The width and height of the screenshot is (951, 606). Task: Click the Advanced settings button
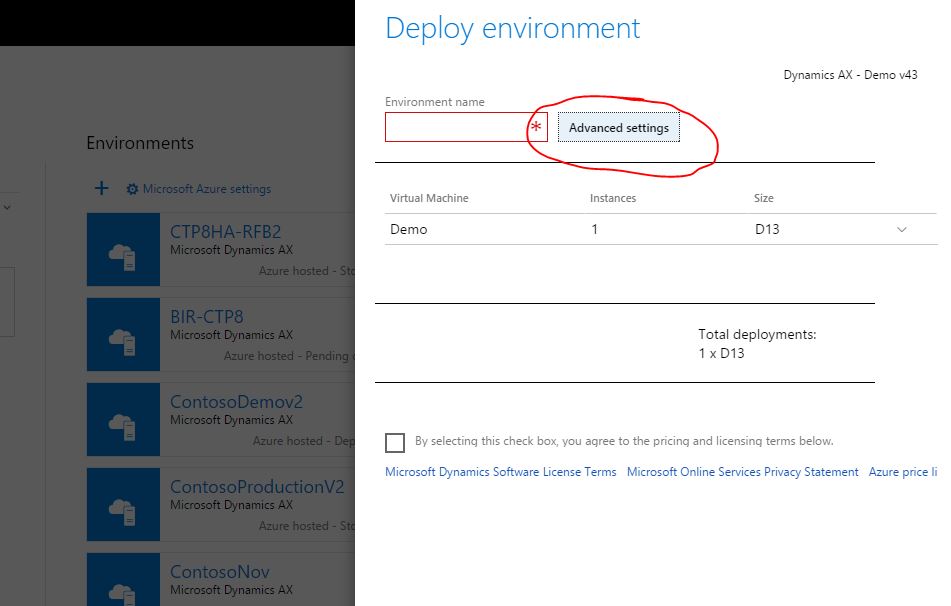(619, 127)
